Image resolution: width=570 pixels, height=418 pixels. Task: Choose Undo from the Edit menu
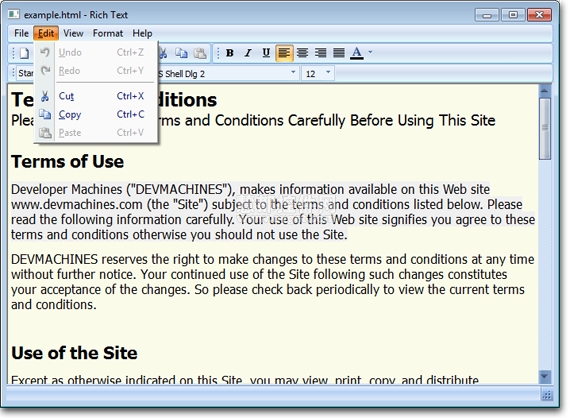pos(96,53)
